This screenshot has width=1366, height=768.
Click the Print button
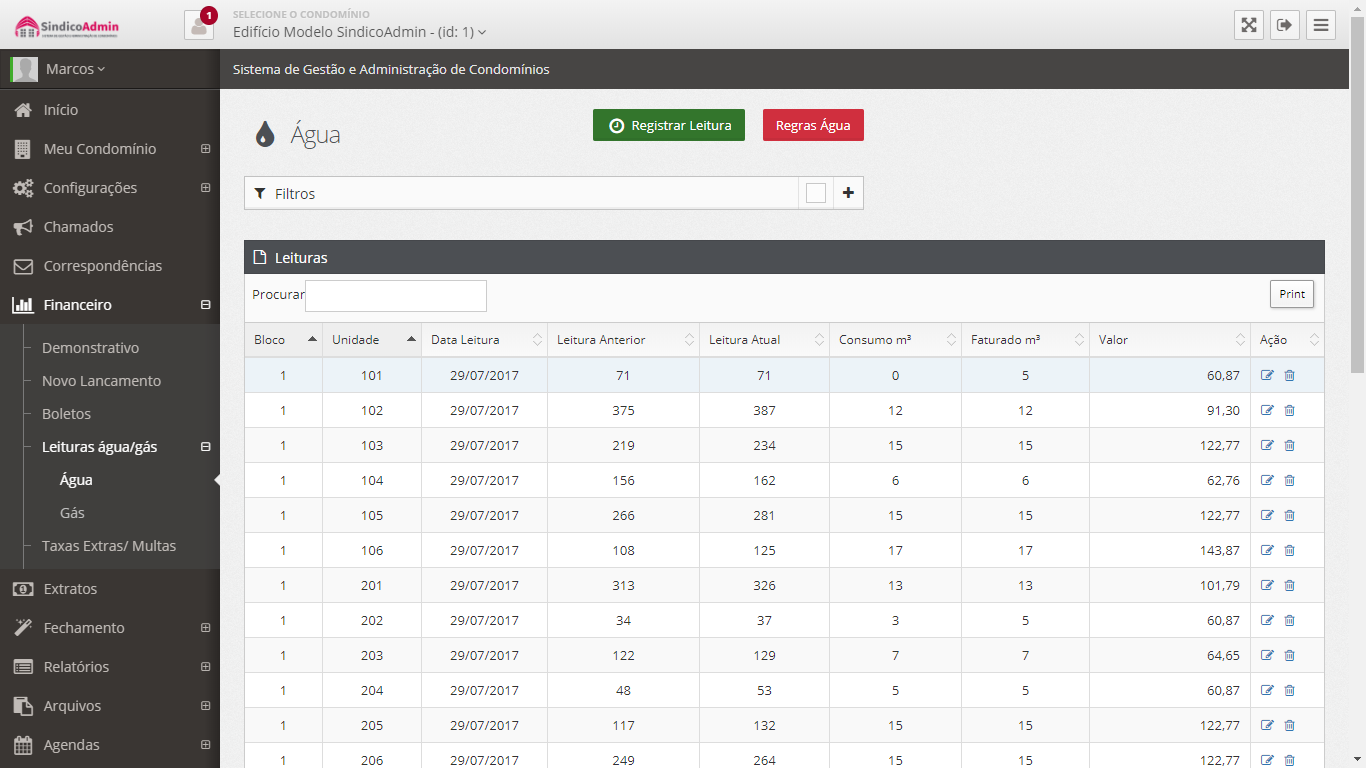[1292, 294]
